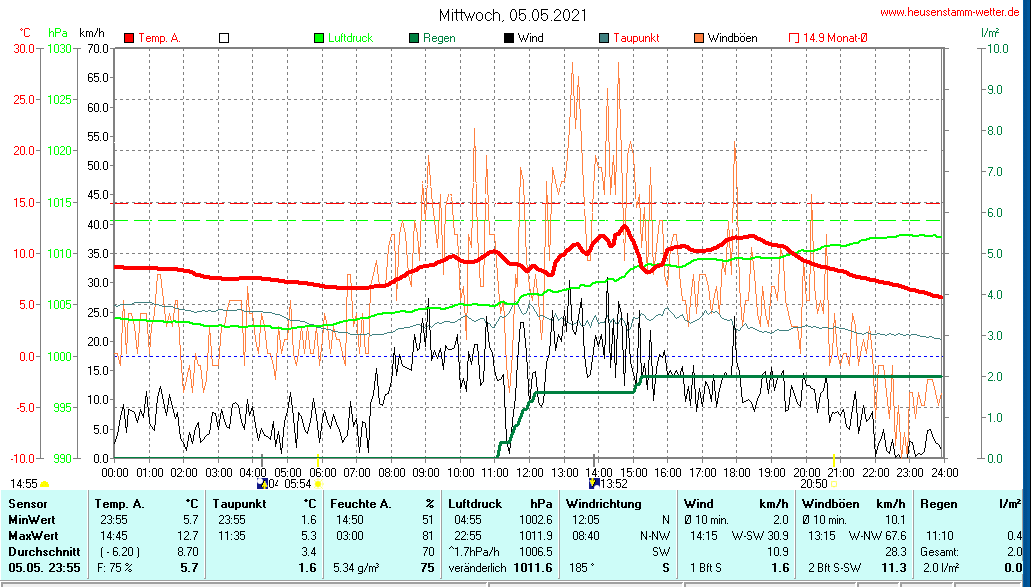
Task: Click the Taupunkt legend label
Action: tap(636, 38)
